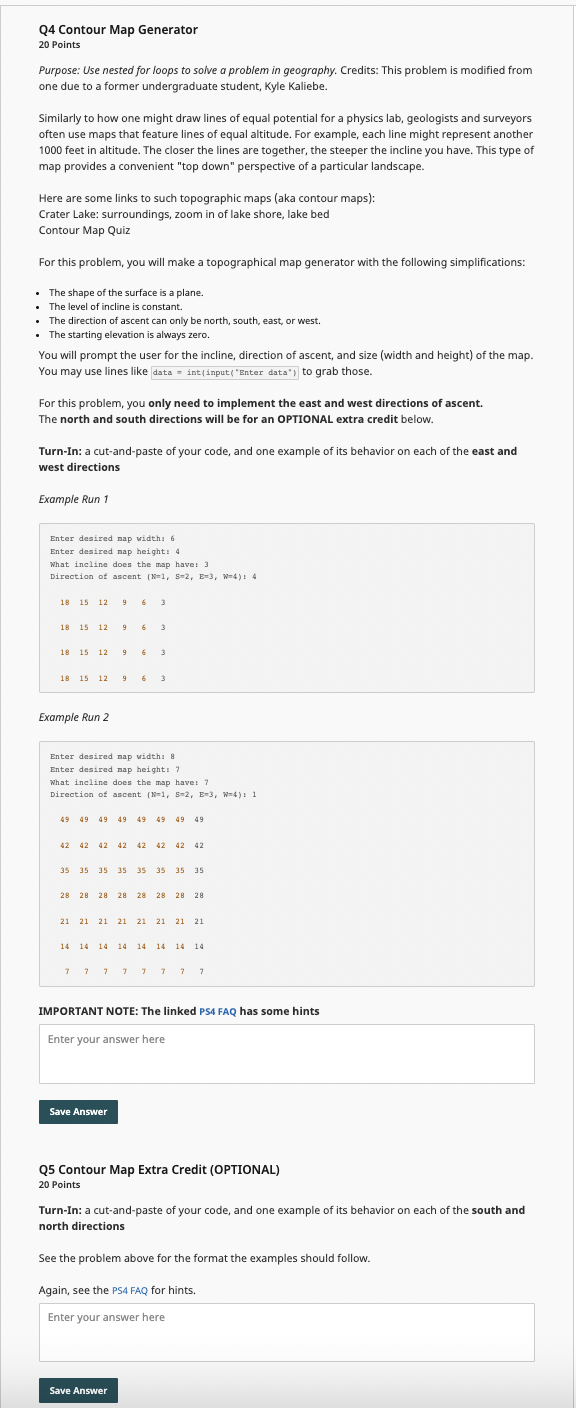Click the Example Run 2 output box
576x1408 pixels.
[x=286, y=865]
